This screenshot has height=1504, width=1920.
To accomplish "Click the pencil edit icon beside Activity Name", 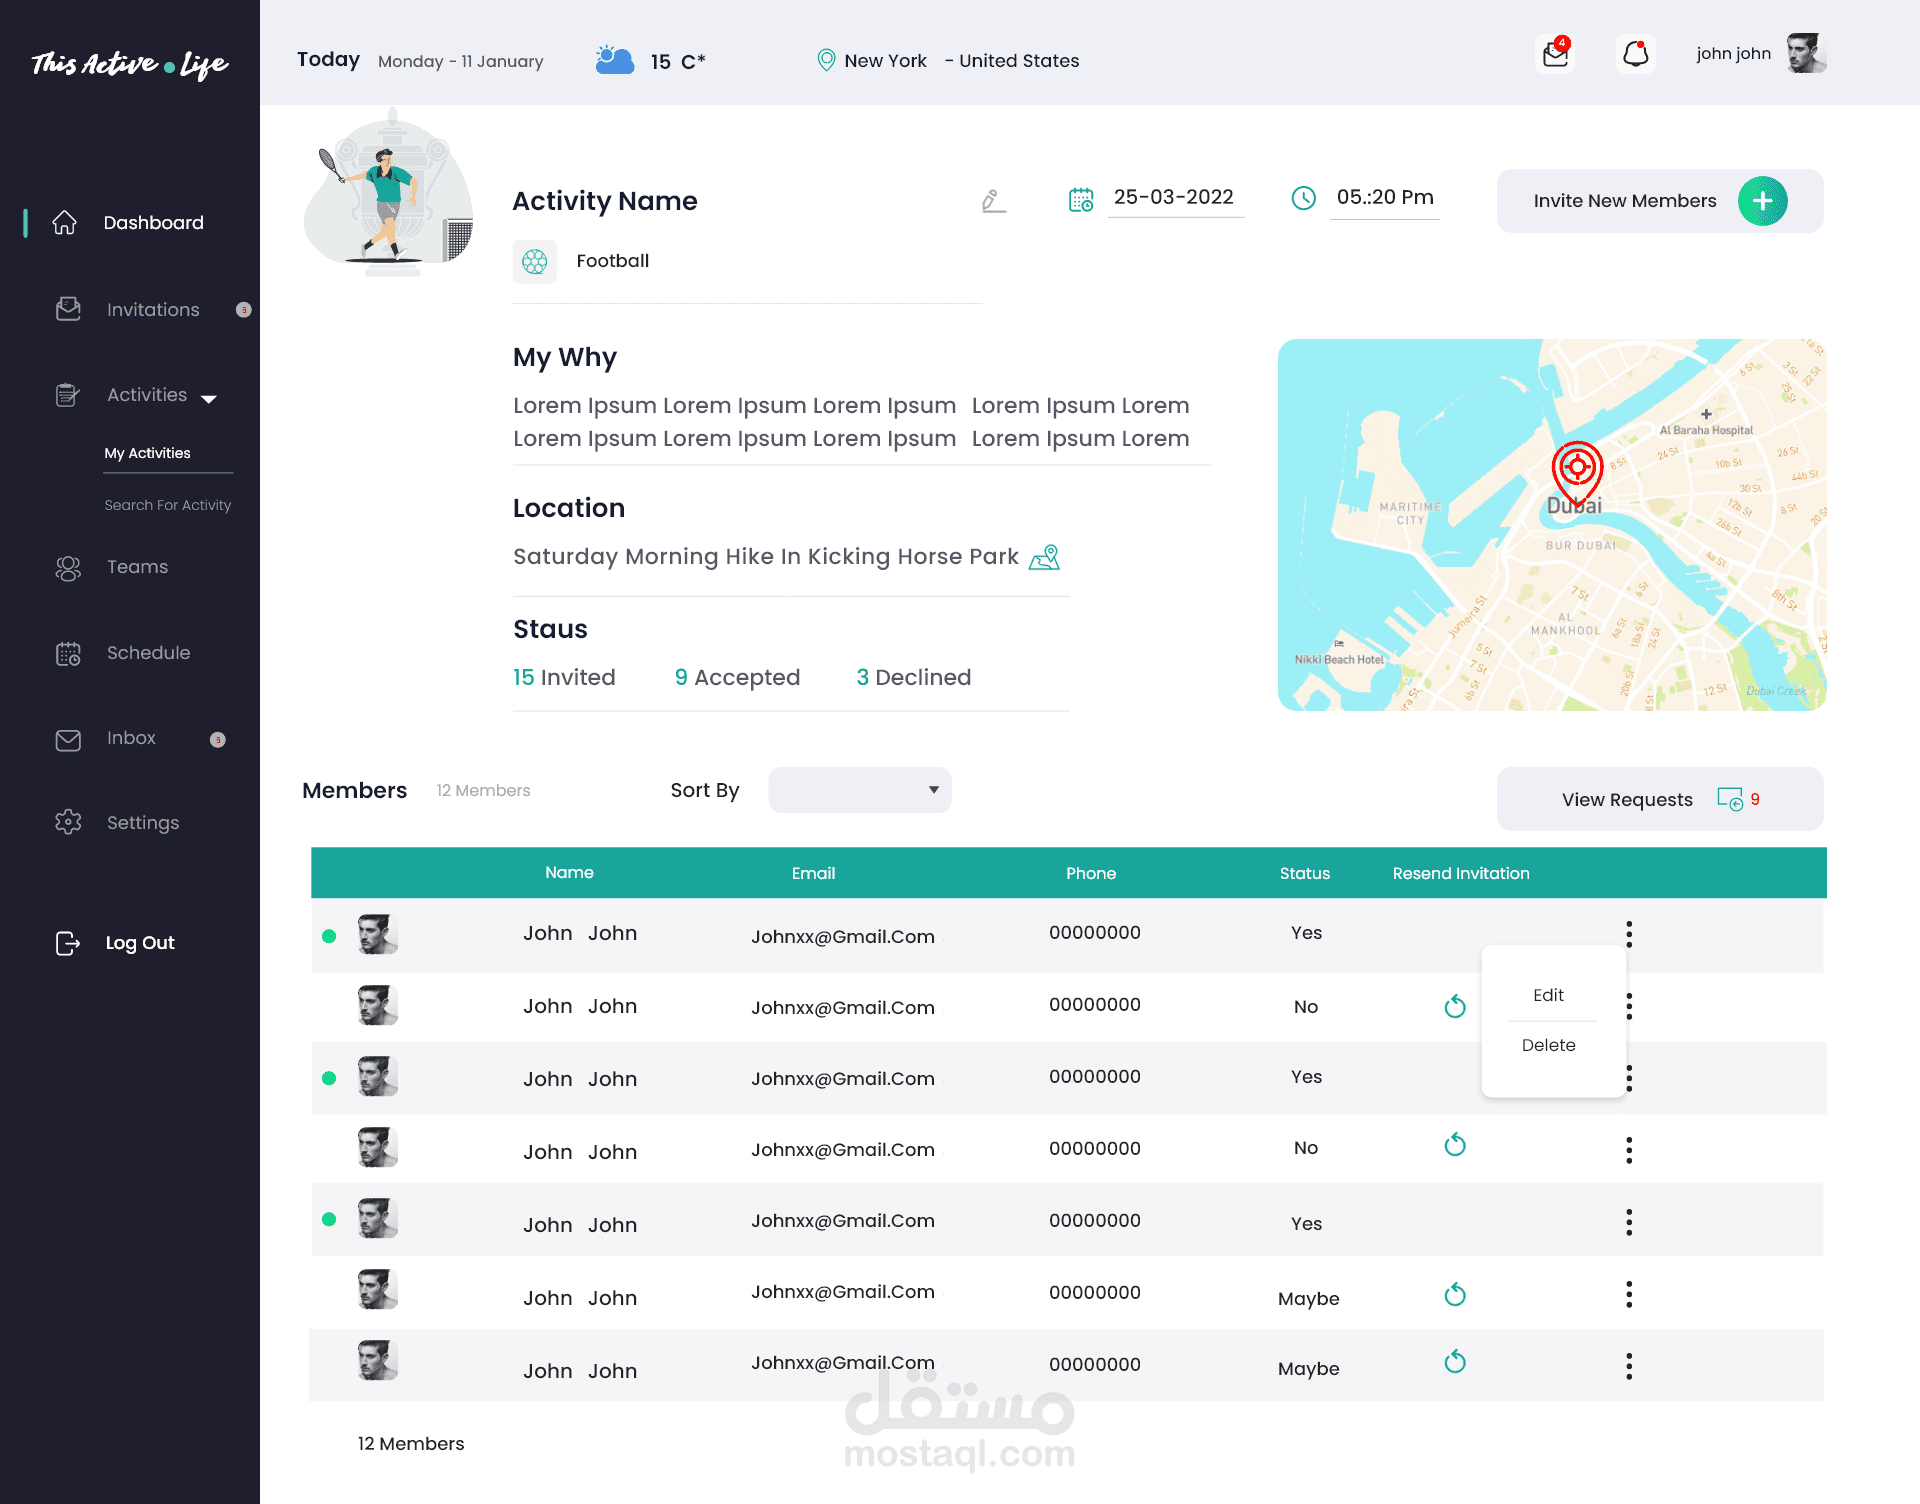I will tap(993, 201).
